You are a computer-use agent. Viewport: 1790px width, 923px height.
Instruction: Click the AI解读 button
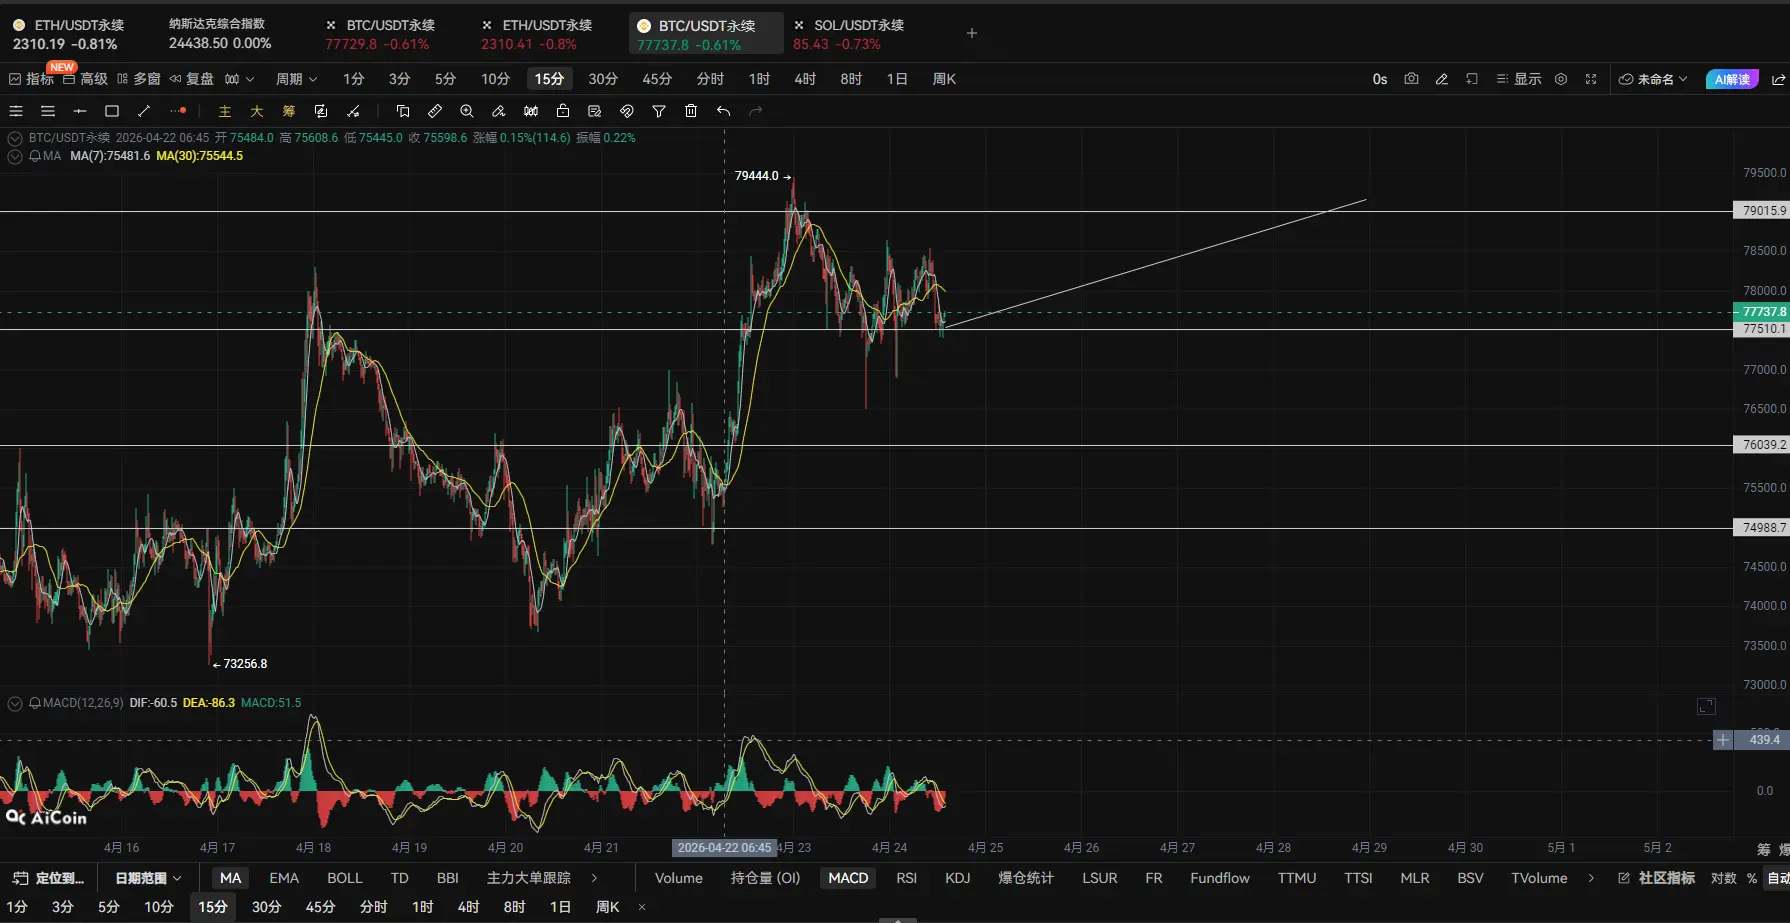tap(1732, 79)
